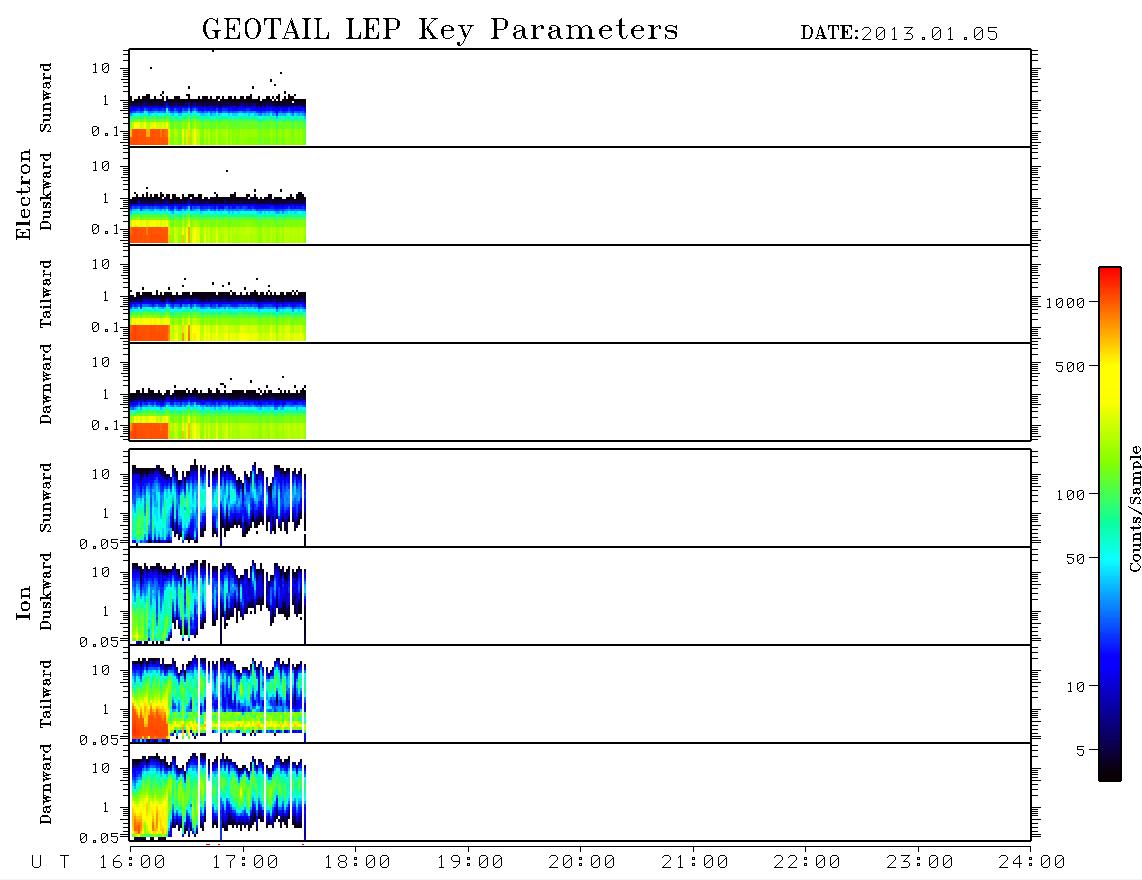Select the Ion Dawnward panel label
Image resolution: width=1142 pixels, height=880 pixels.
[46, 784]
